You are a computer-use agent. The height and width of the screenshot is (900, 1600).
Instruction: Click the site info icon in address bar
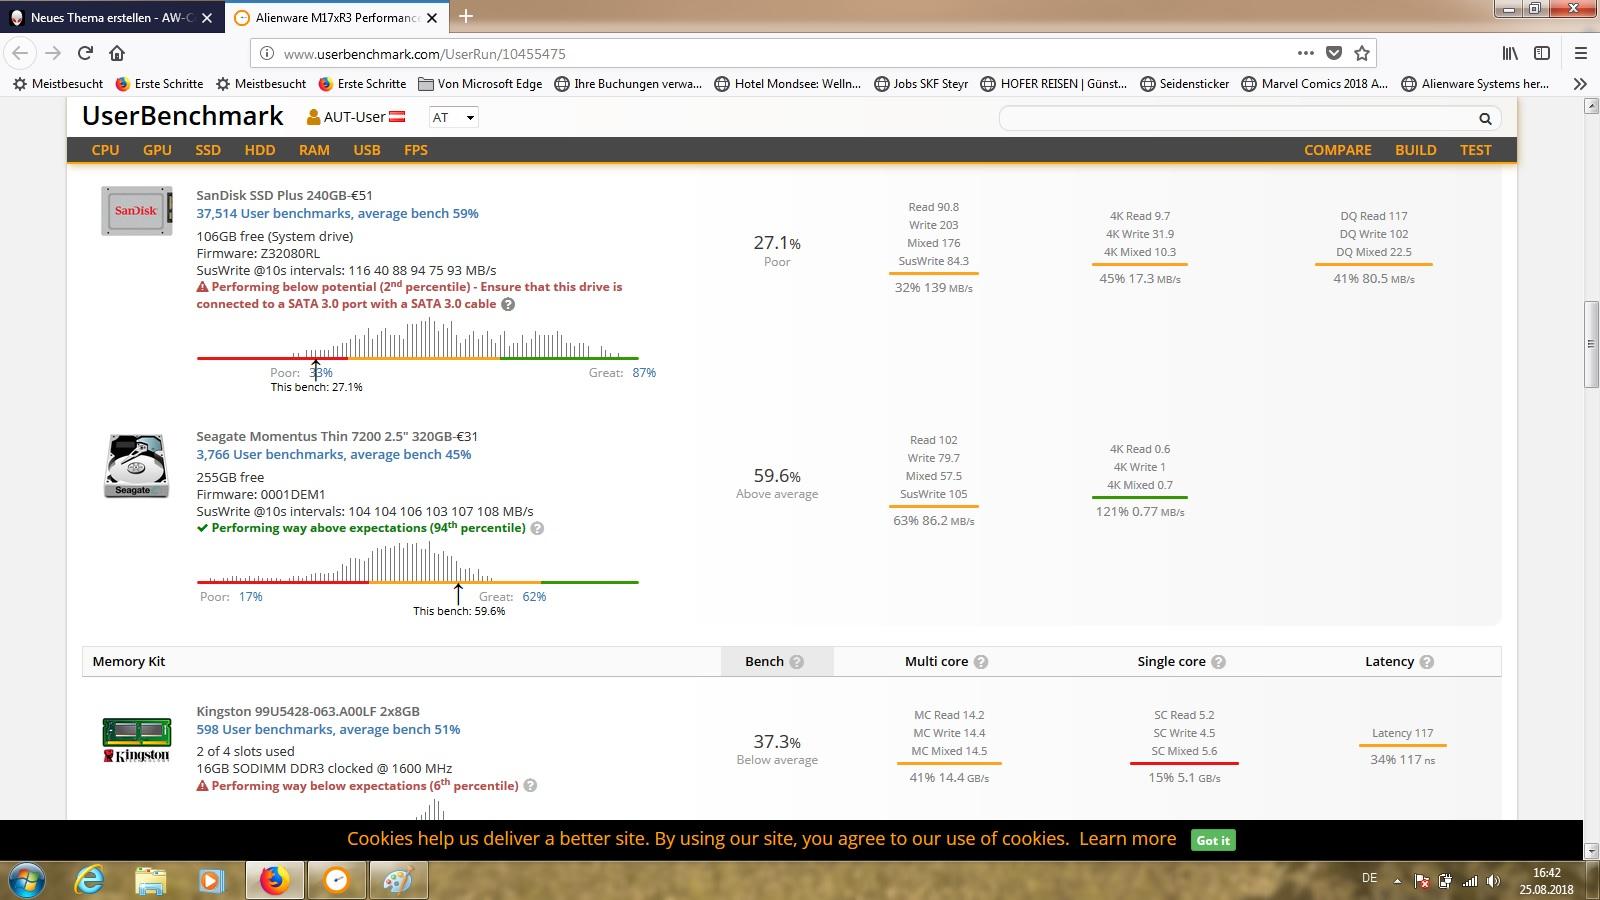coord(267,54)
